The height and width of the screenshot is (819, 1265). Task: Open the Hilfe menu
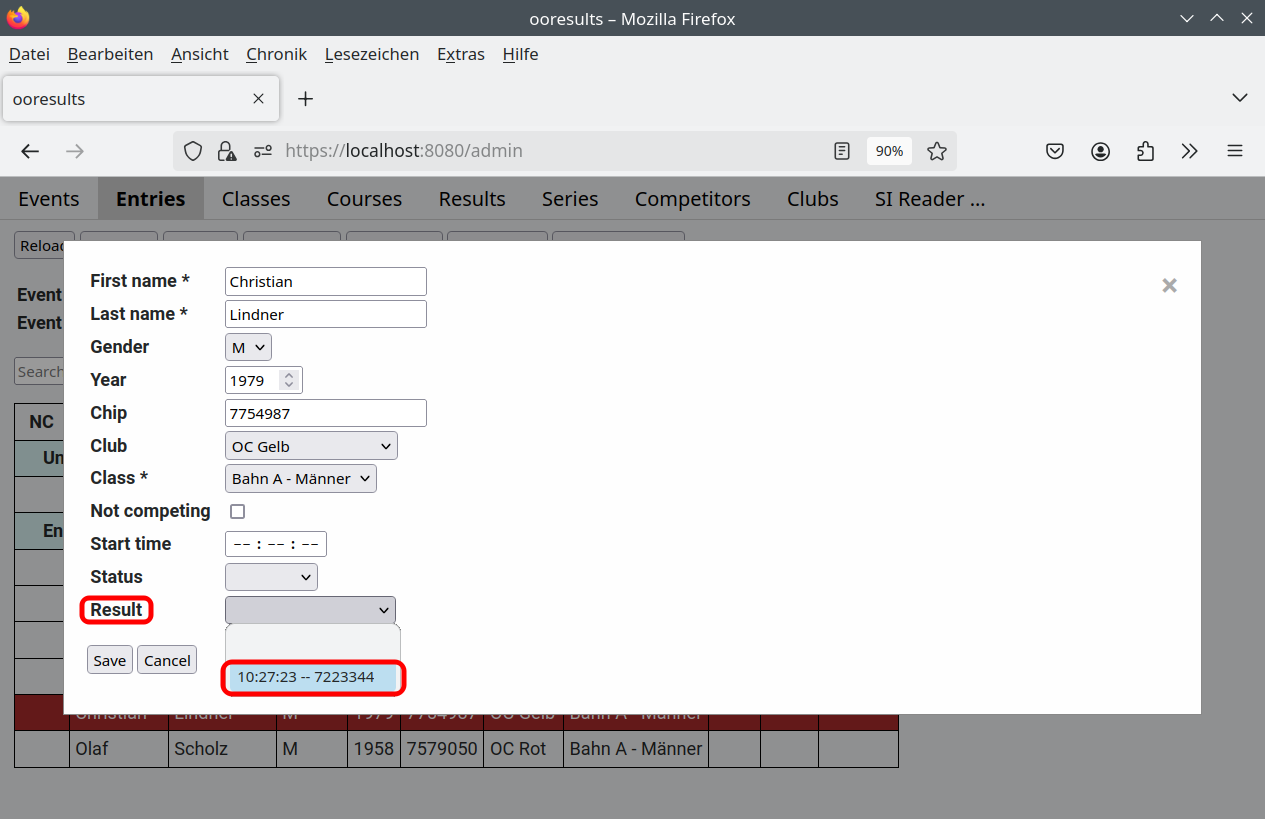click(520, 54)
